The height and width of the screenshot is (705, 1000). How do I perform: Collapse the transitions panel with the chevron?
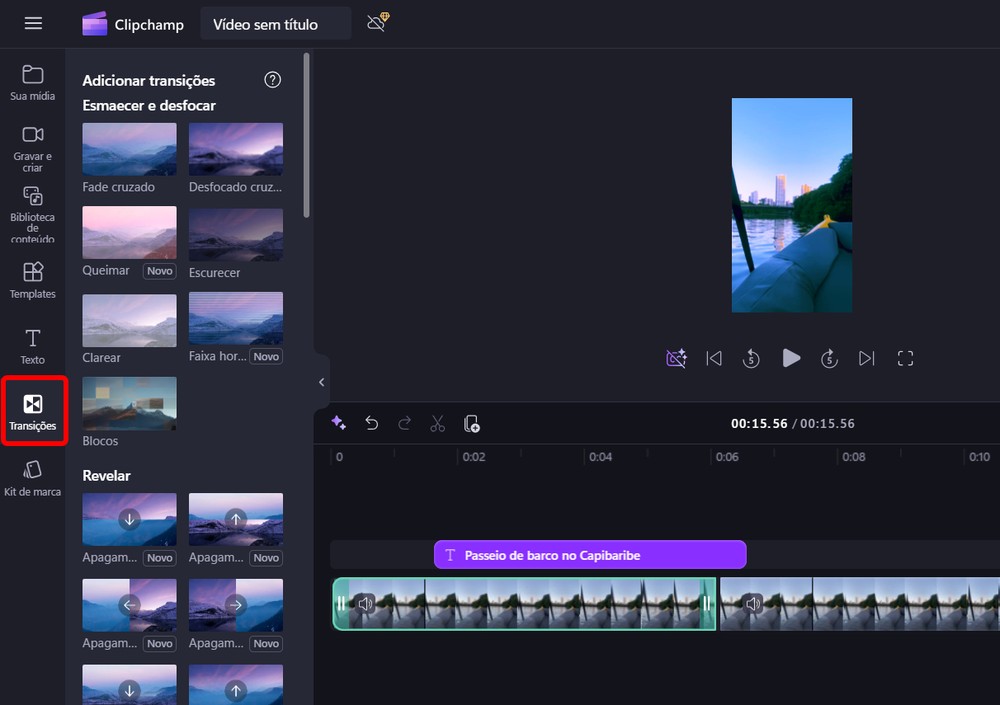(x=321, y=382)
